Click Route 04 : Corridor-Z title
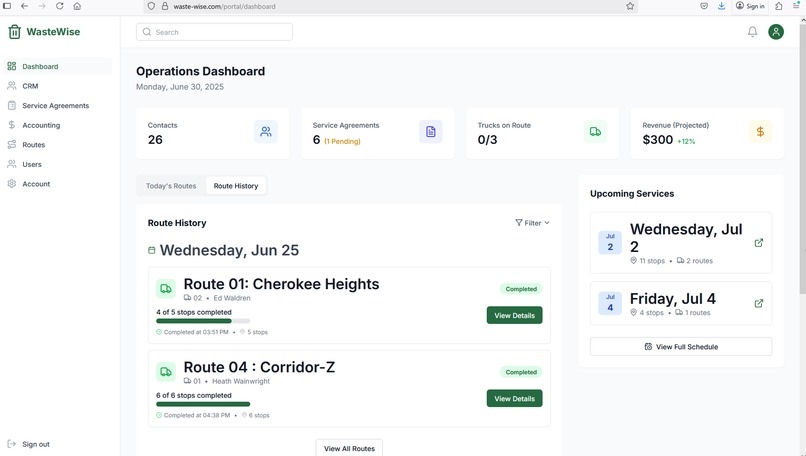806x456 pixels. pyautogui.click(x=259, y=367)
